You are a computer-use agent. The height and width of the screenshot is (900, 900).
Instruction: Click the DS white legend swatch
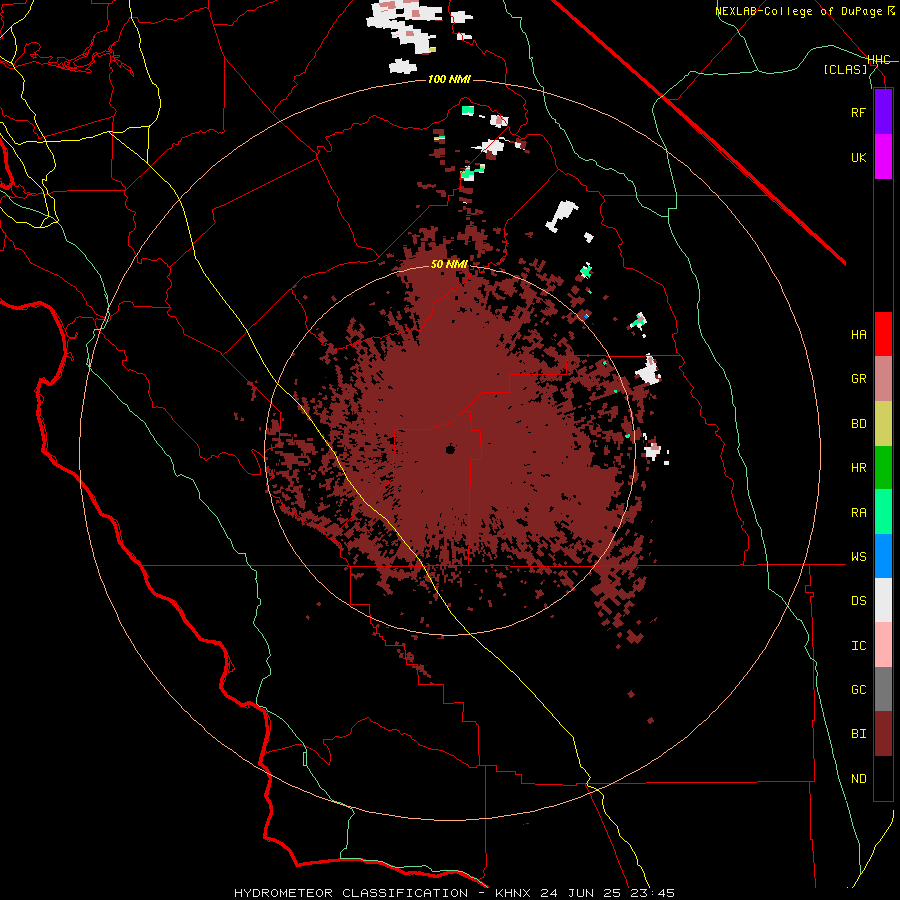[883, 600]
